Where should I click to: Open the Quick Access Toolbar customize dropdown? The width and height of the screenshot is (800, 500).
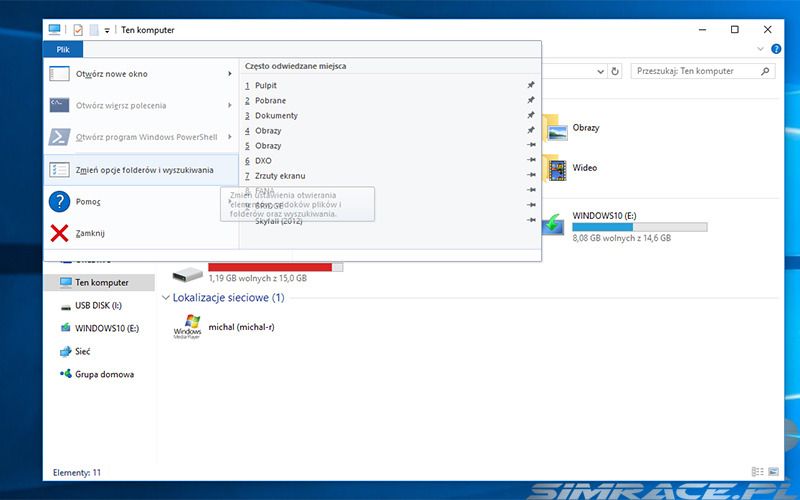(x=107, y=30)
